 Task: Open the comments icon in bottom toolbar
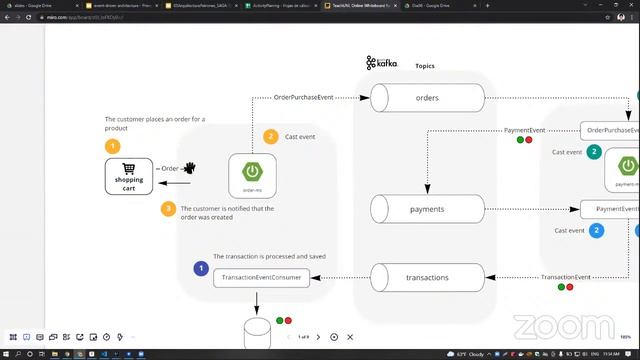pyautogui.click(x=40, y=337)
